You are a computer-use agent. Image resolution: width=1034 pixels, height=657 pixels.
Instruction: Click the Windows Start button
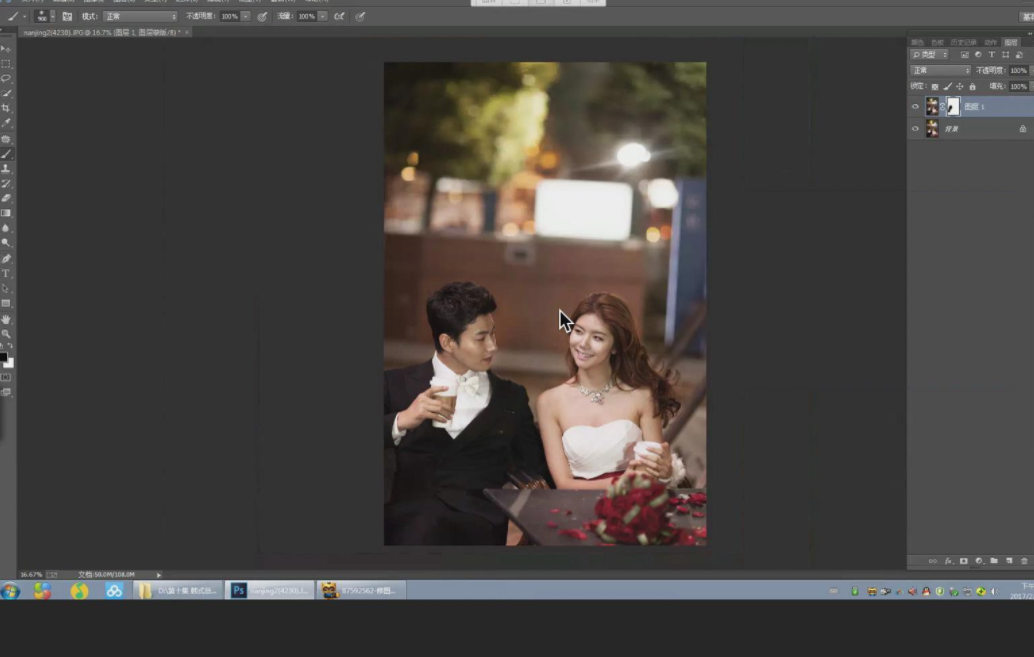pos(10,591)
